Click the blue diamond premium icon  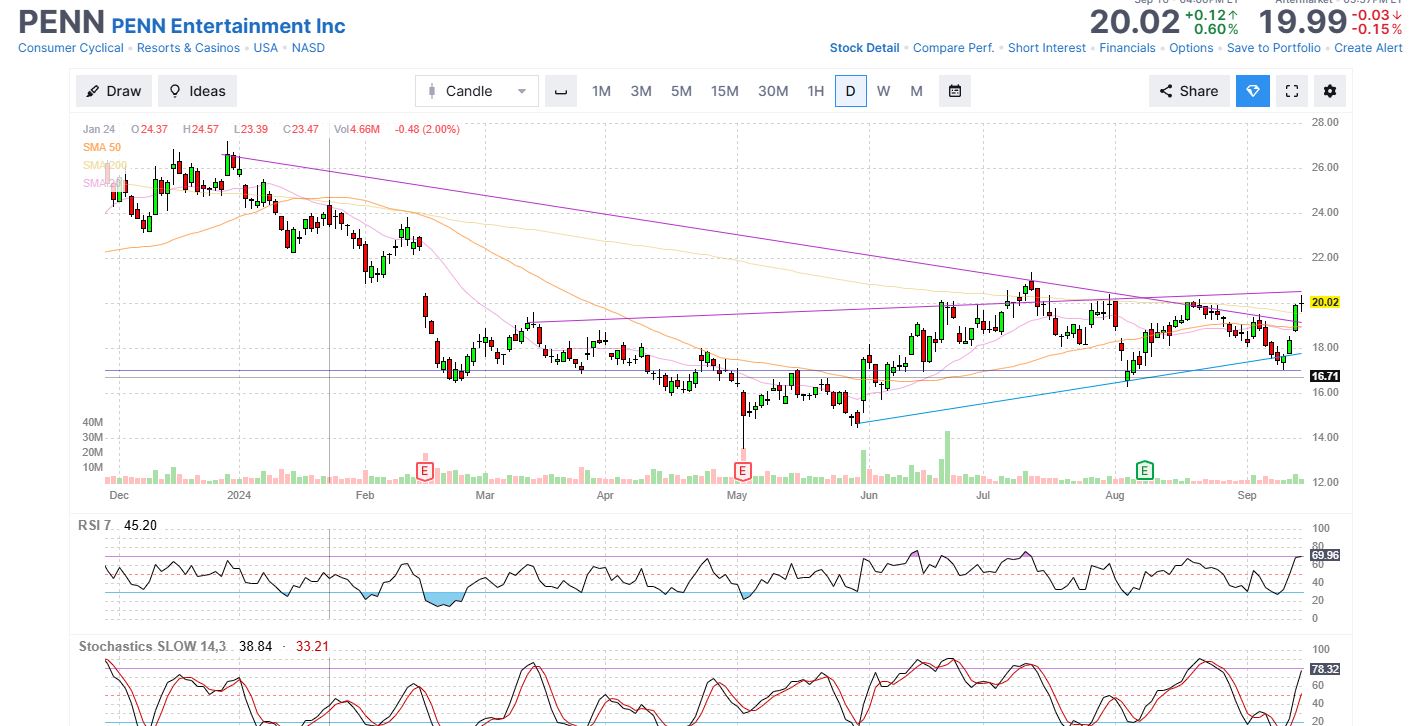1252,91
